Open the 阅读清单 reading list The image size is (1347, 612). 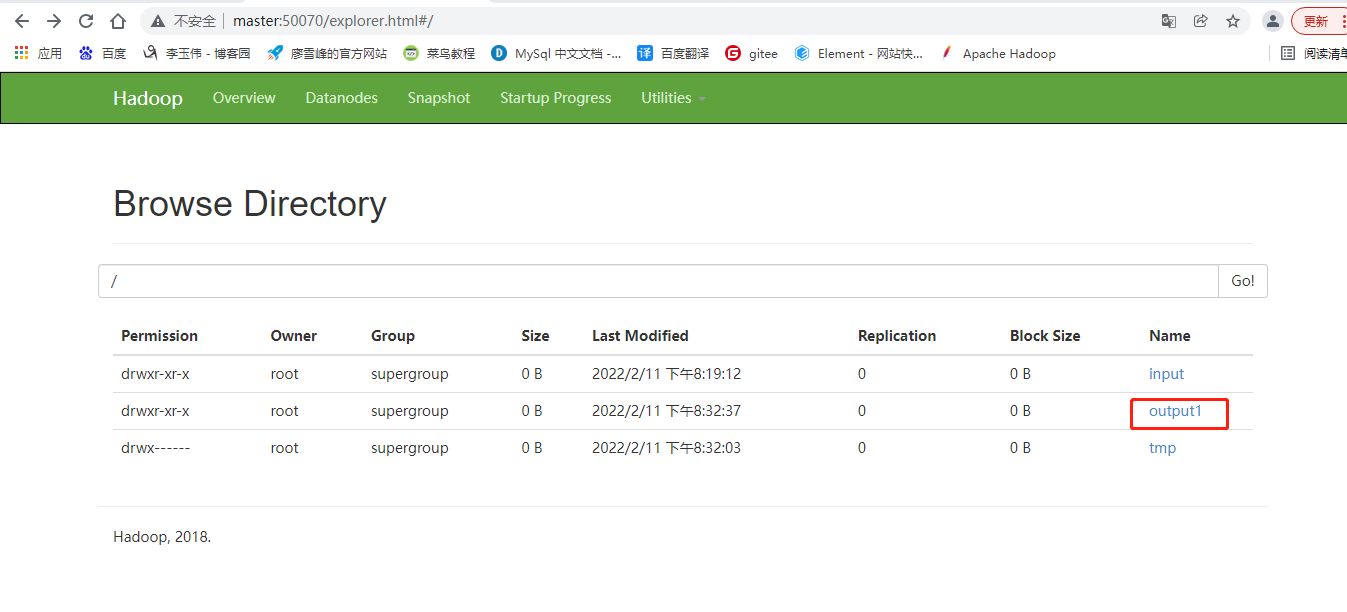(1314, 53)
